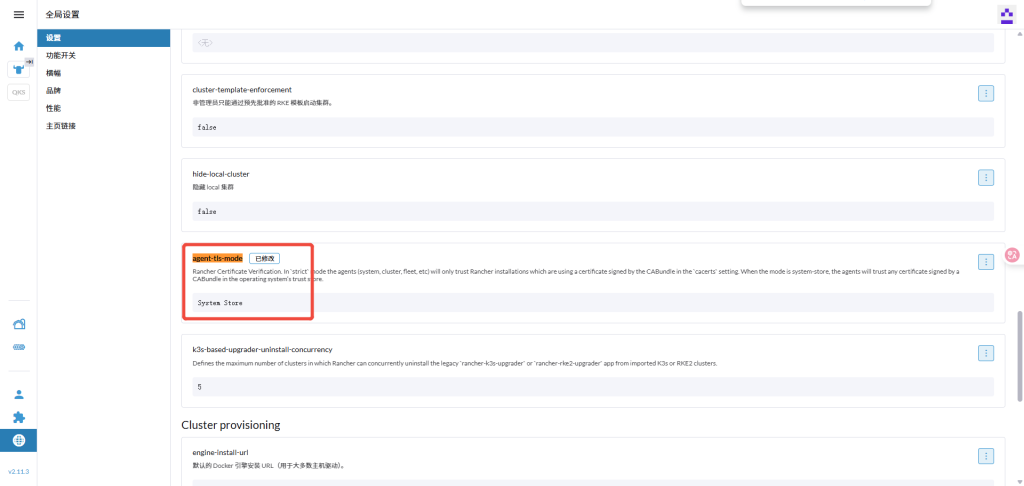
Task: Open Continuous Delivery icon in sidebar
Action: tap(18, 347)
